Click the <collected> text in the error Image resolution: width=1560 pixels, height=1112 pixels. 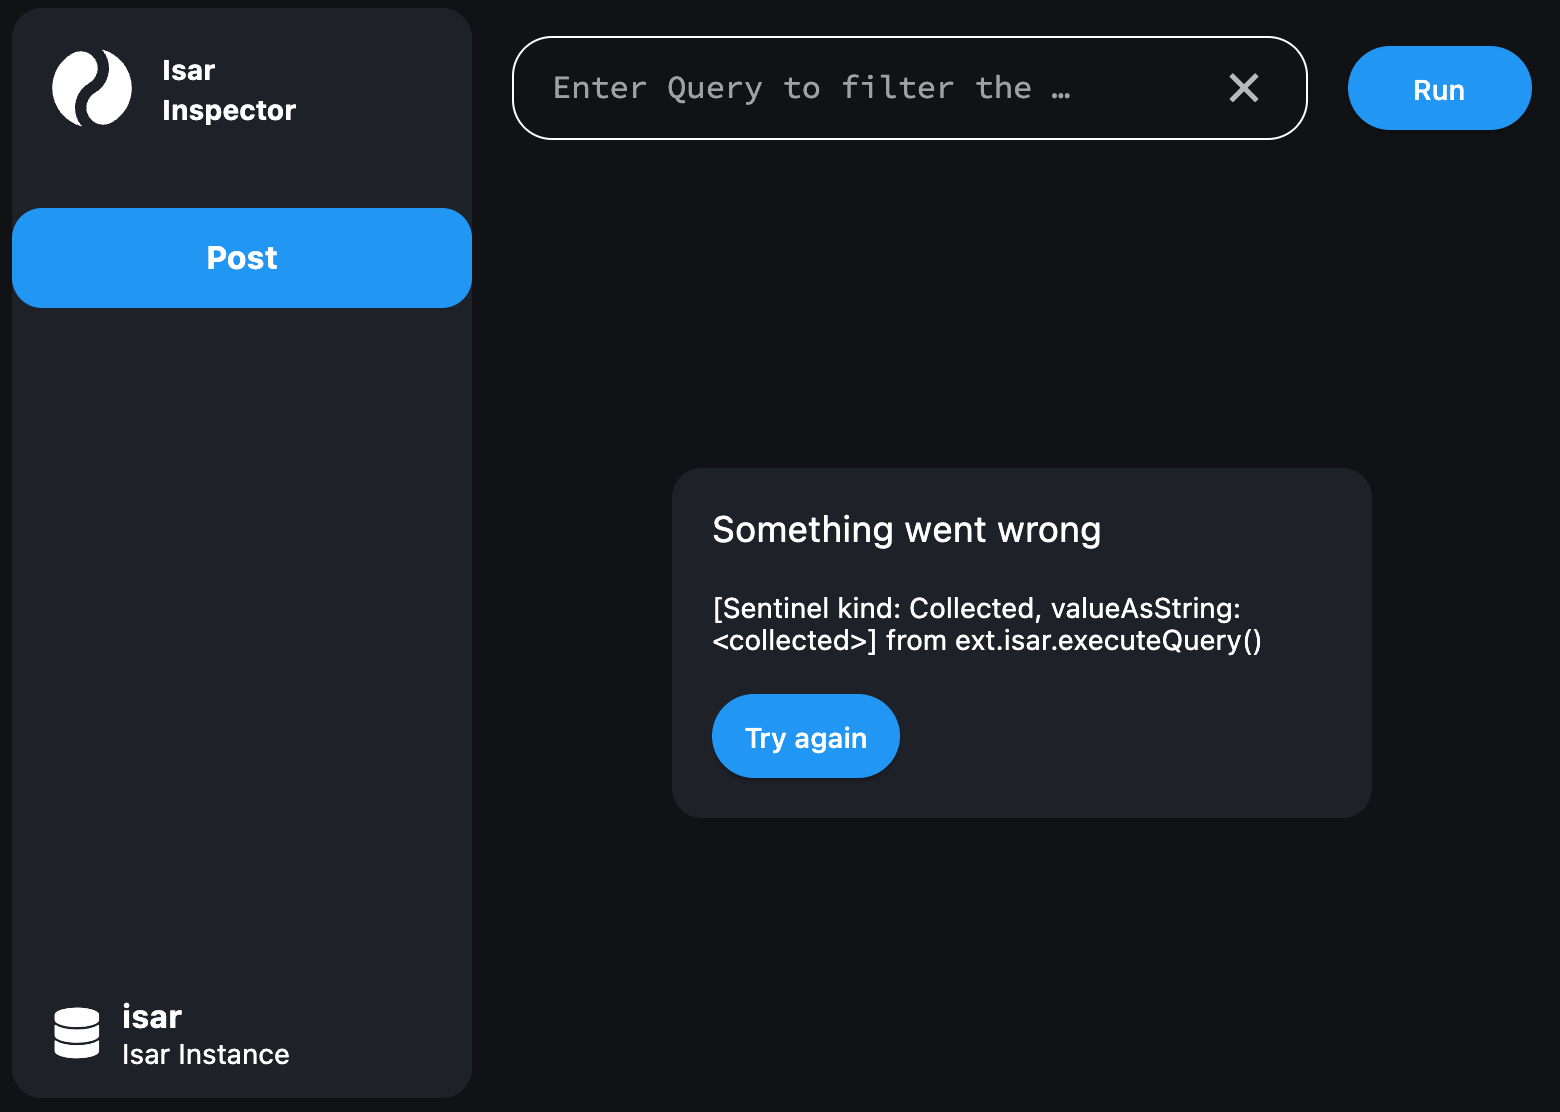pos(794,640)
